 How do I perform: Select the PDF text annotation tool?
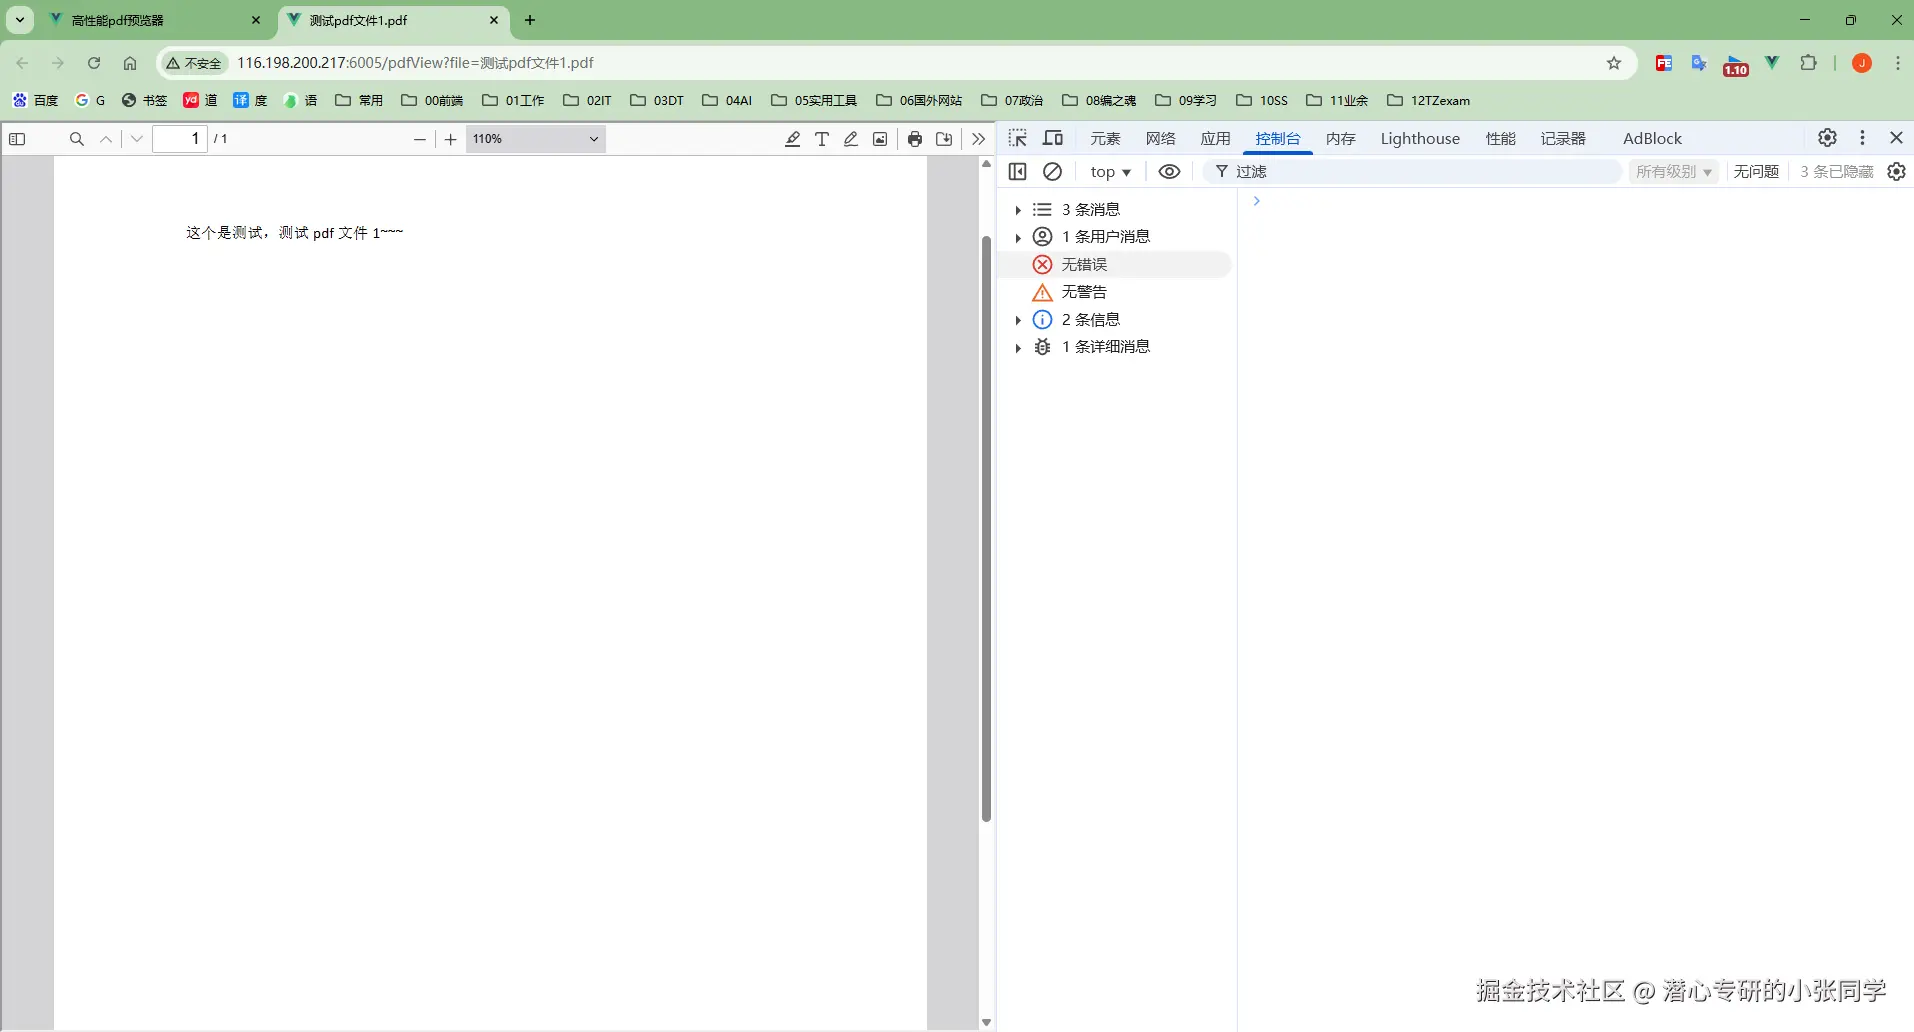point(822,139)
